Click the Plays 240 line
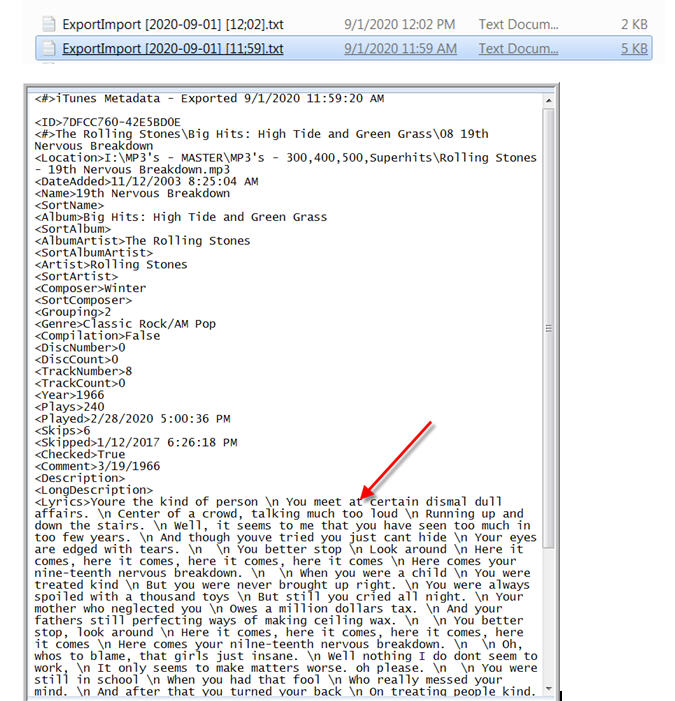Image resolution: width=675 pixels, height=701 pixels. tap(69, 407)
